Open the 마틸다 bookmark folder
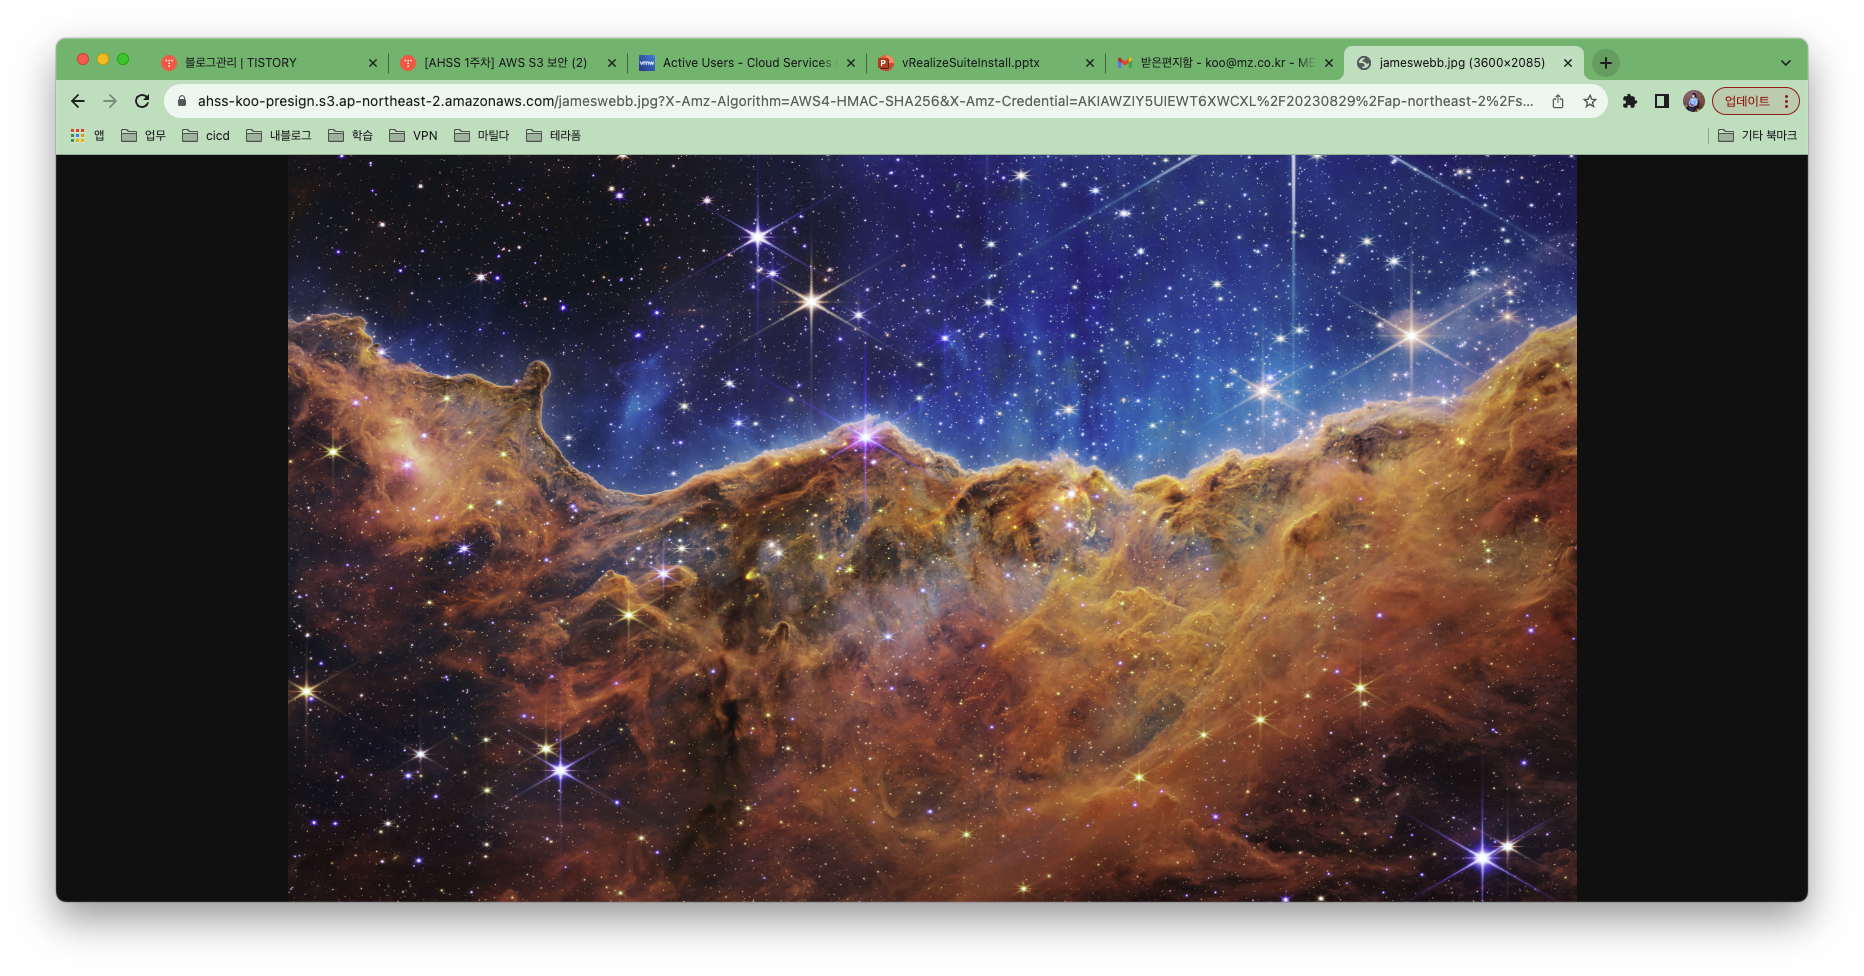 click(x=481, y=135)
